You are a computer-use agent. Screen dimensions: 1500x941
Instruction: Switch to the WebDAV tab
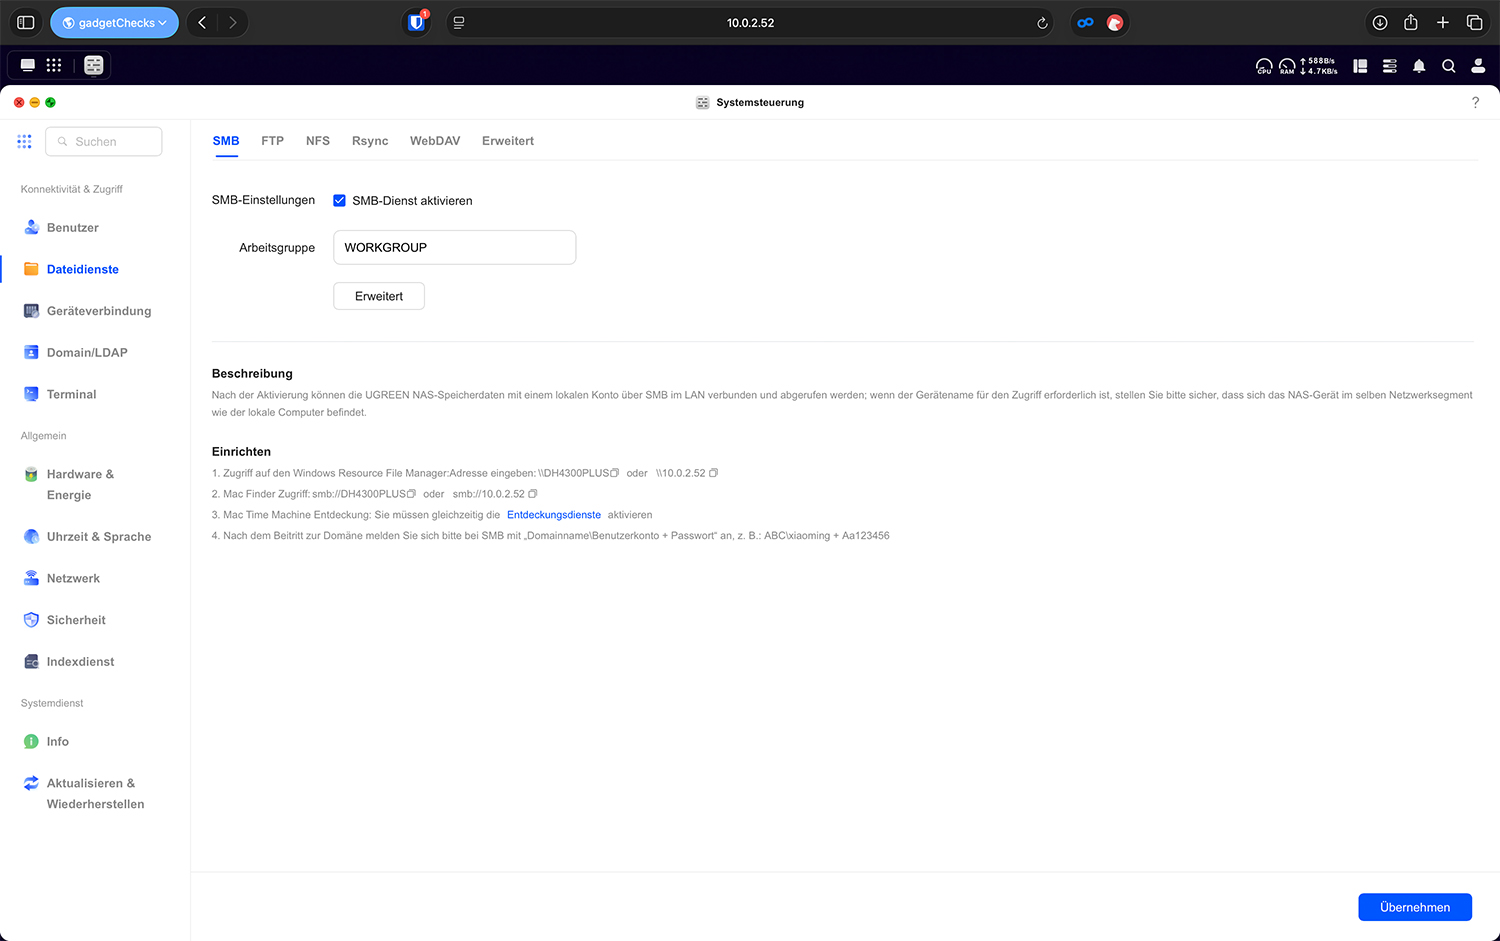coord(435,141)
